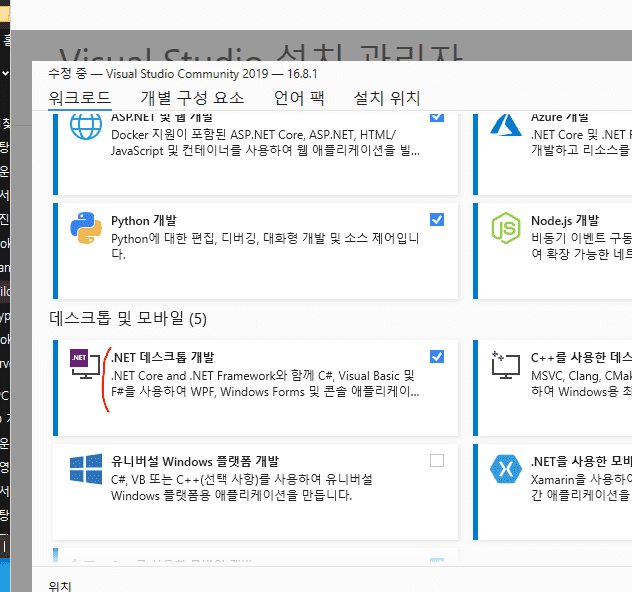The image size is (632, 592).
Task: Click the .NET을 사용한 모바일 card title
Action: pos(581,461)
